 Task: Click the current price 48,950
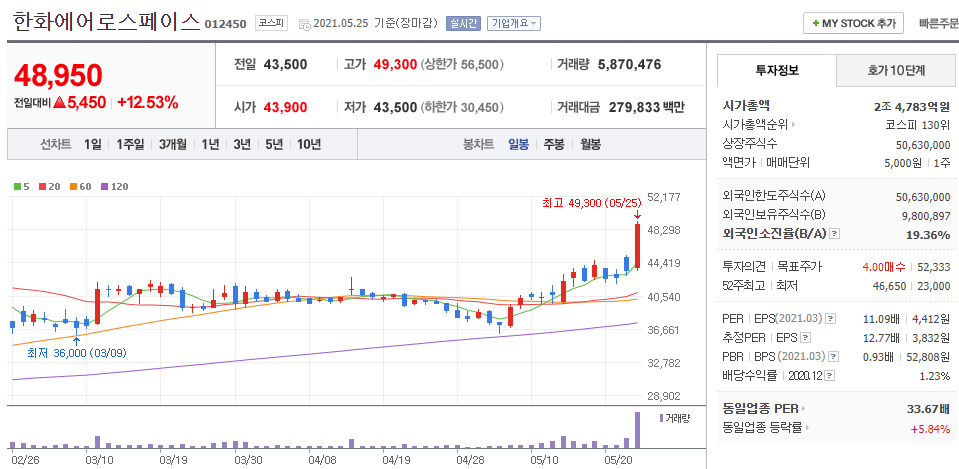point(58,75)
